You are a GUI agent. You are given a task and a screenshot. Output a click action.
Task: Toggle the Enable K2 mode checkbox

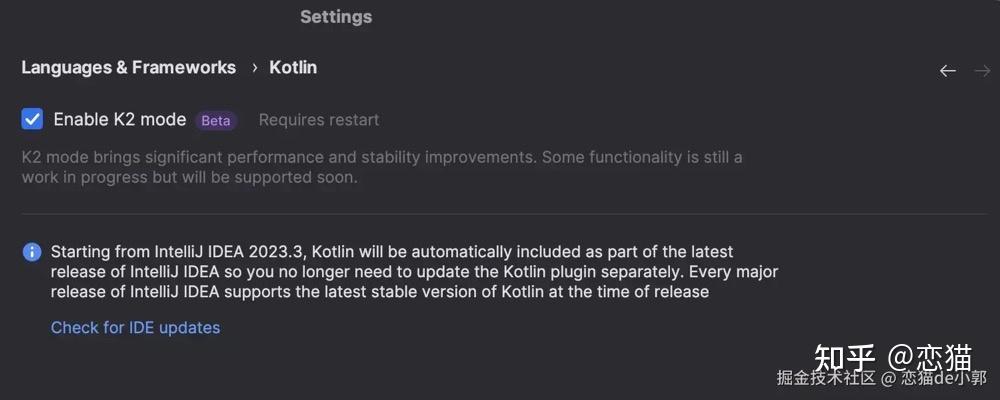(x=32, y=120)
